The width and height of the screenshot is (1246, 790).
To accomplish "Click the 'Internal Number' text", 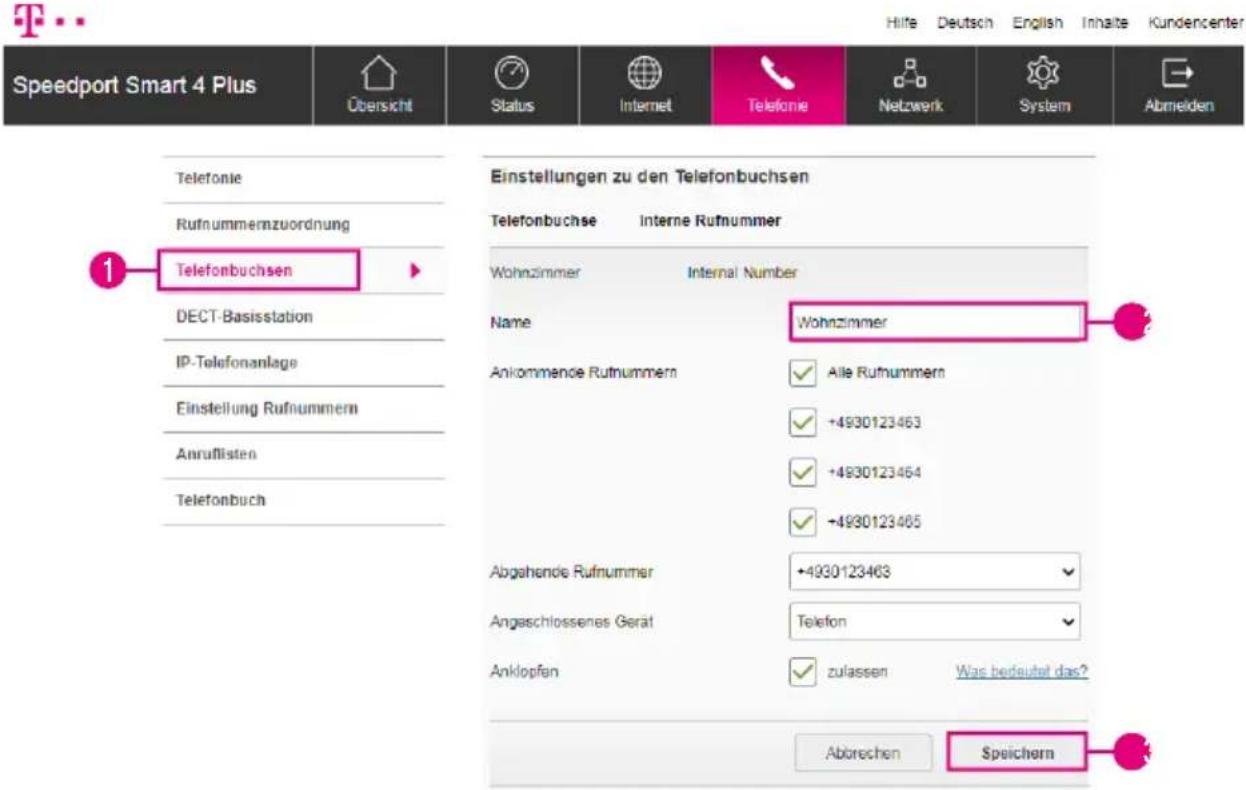I will point(742,272).
